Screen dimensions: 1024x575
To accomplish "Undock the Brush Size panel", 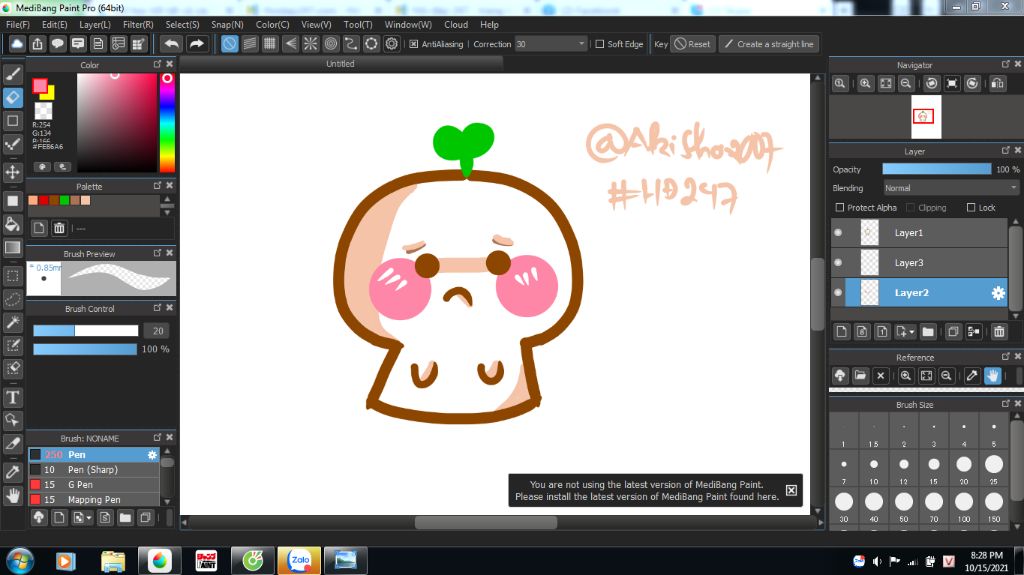I will pyautogui.click(x=1005, y=404).
